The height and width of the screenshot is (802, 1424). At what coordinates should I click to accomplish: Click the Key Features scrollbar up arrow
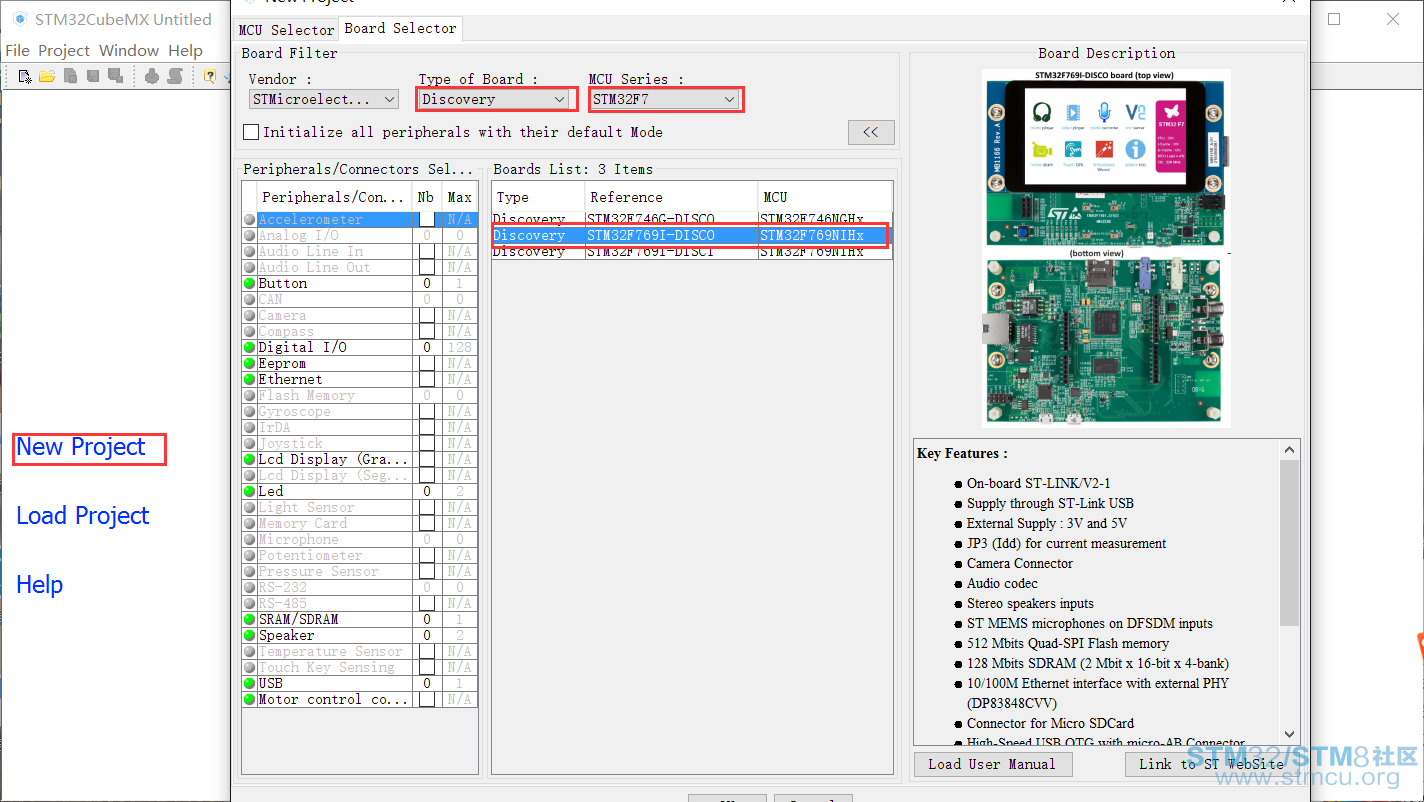pos(1289,449)
